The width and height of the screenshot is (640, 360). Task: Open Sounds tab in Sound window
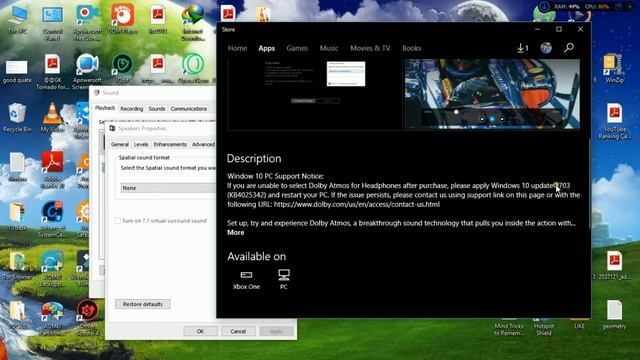[x=157, y=109]
